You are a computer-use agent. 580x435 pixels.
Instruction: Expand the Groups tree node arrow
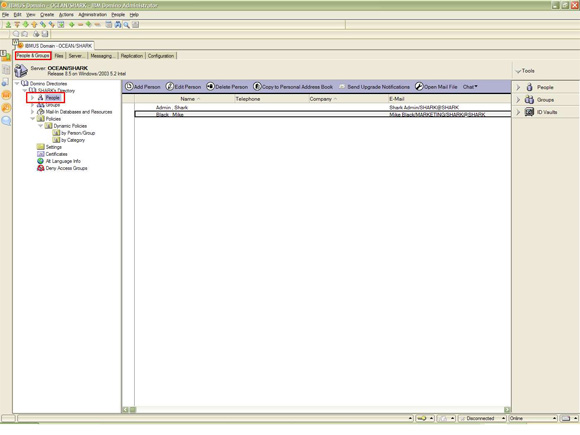pyautogui.click(x=33, y=105)
